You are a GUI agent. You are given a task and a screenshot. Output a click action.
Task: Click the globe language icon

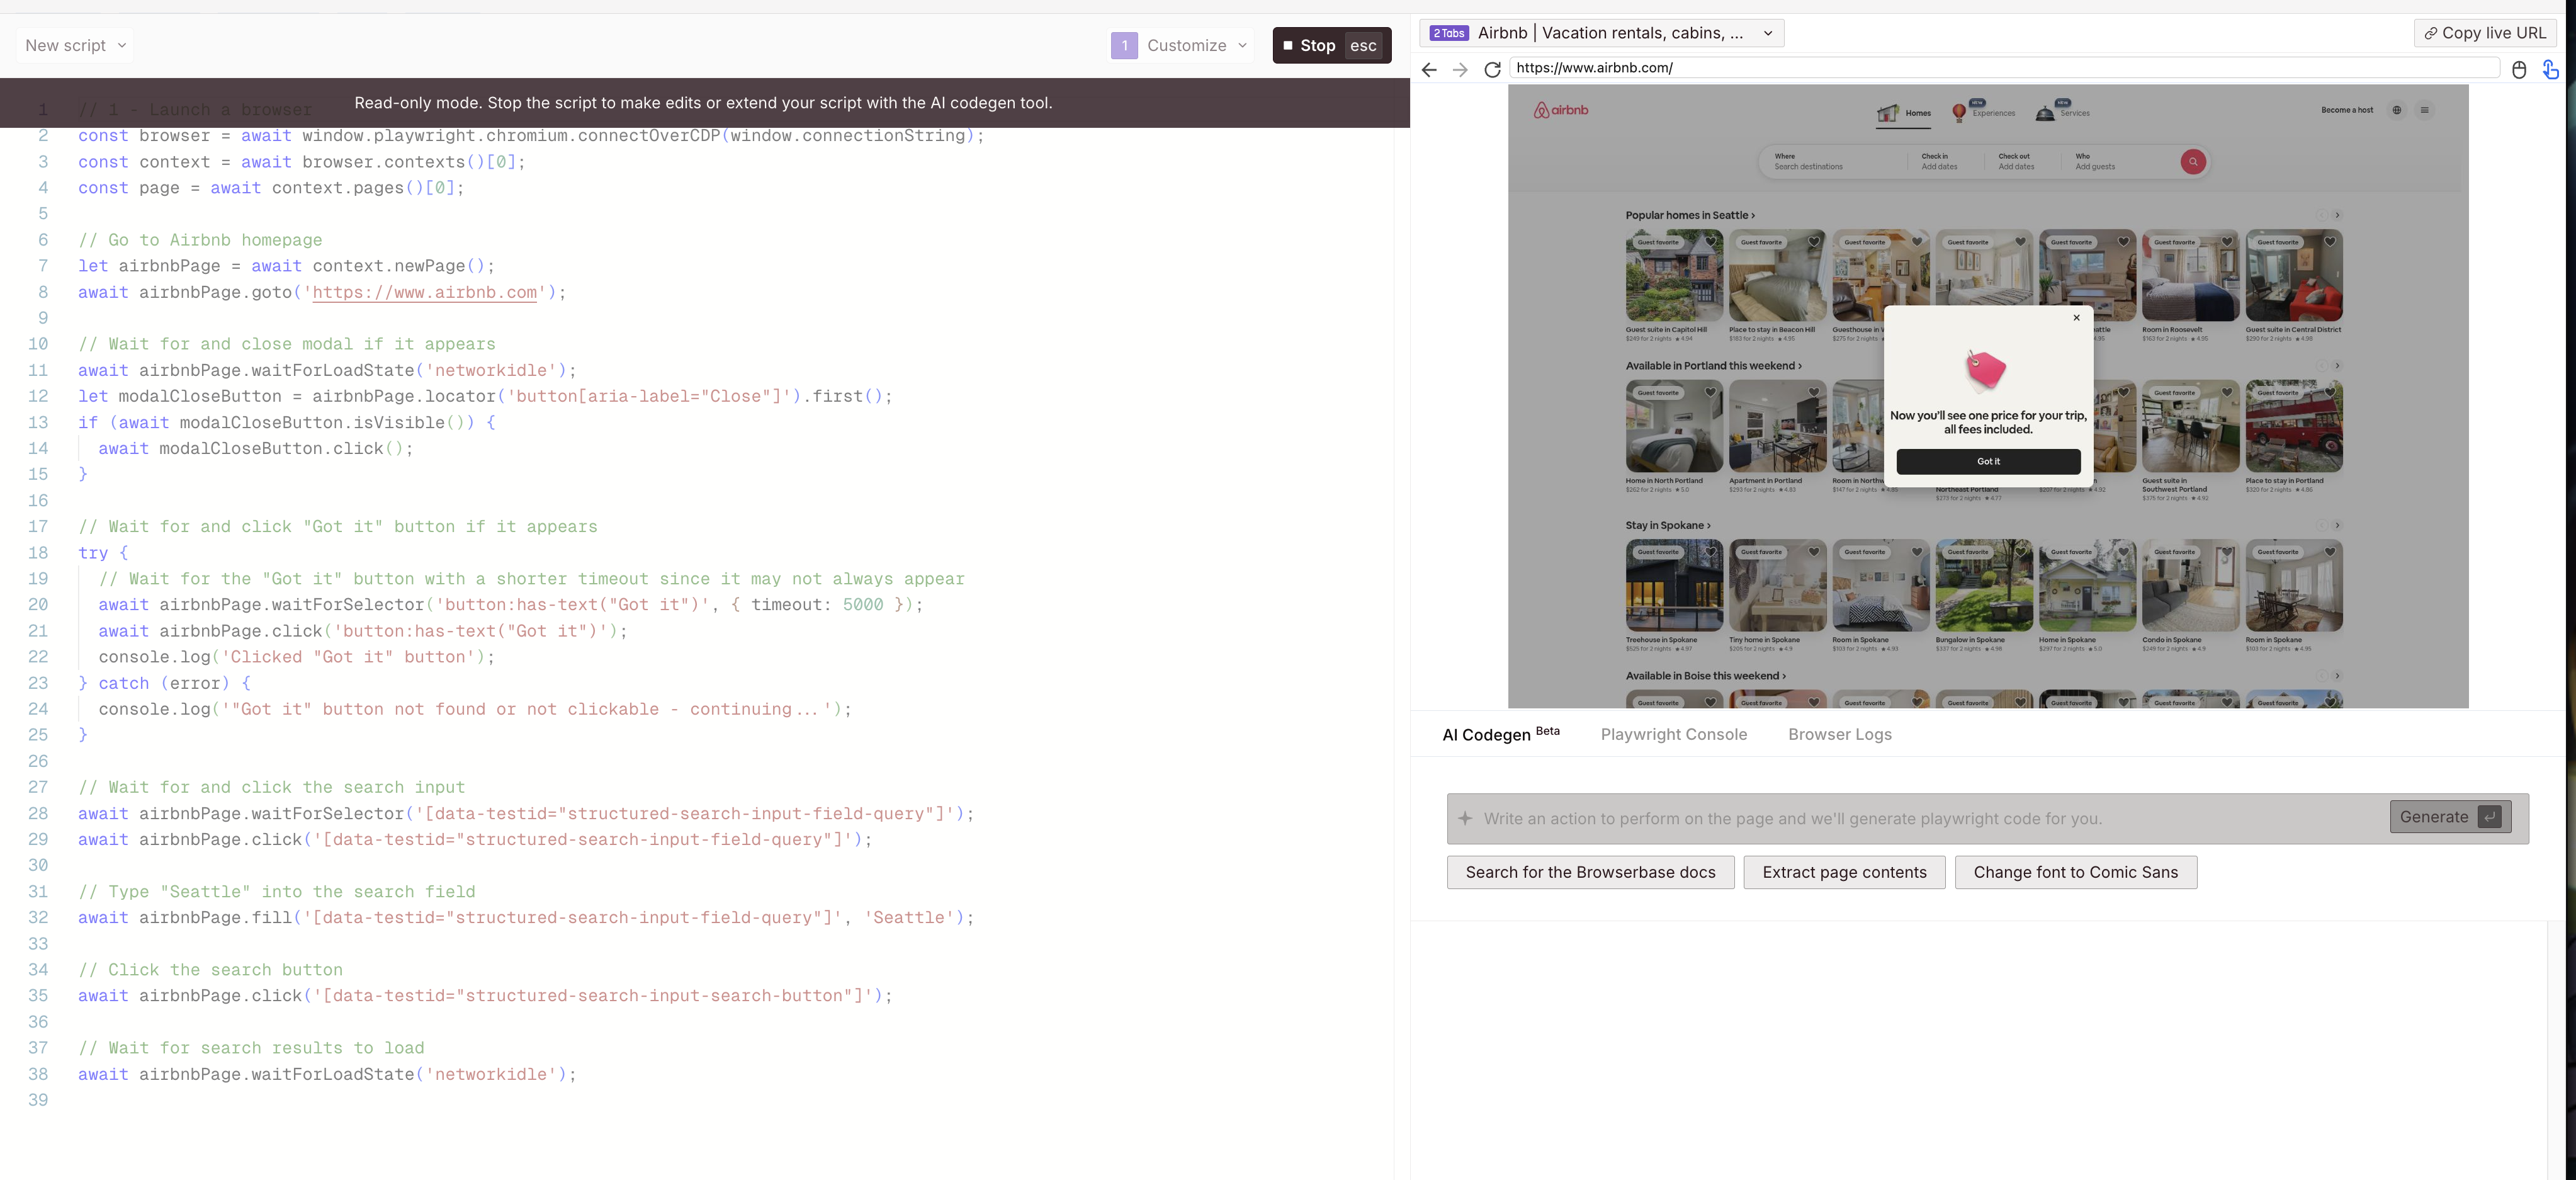pyautogui.click(x=2396, y=110)
